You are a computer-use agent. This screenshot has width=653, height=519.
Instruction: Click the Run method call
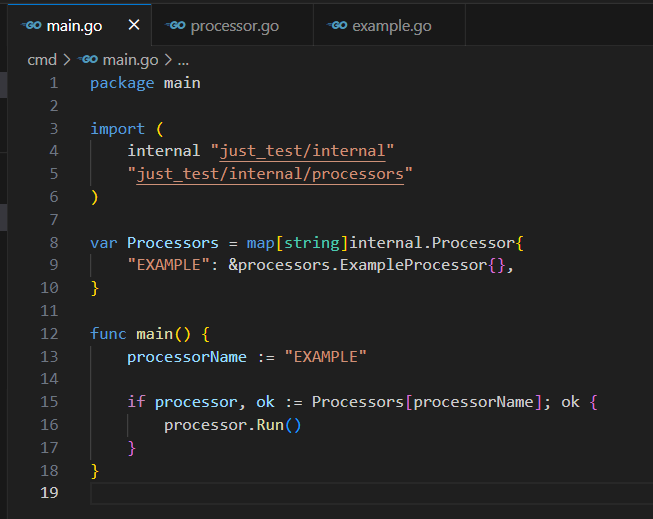269,425
